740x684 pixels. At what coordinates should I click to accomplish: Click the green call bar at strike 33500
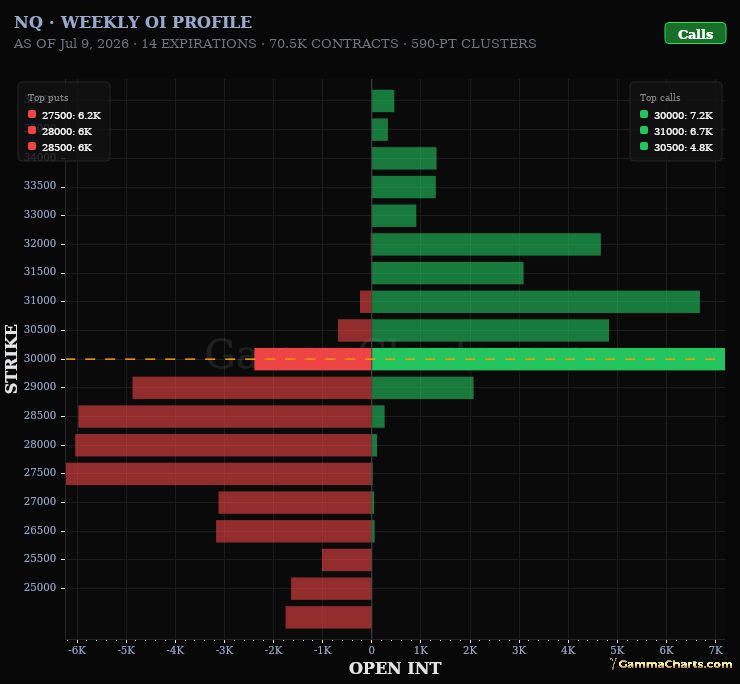coord(404,187)
